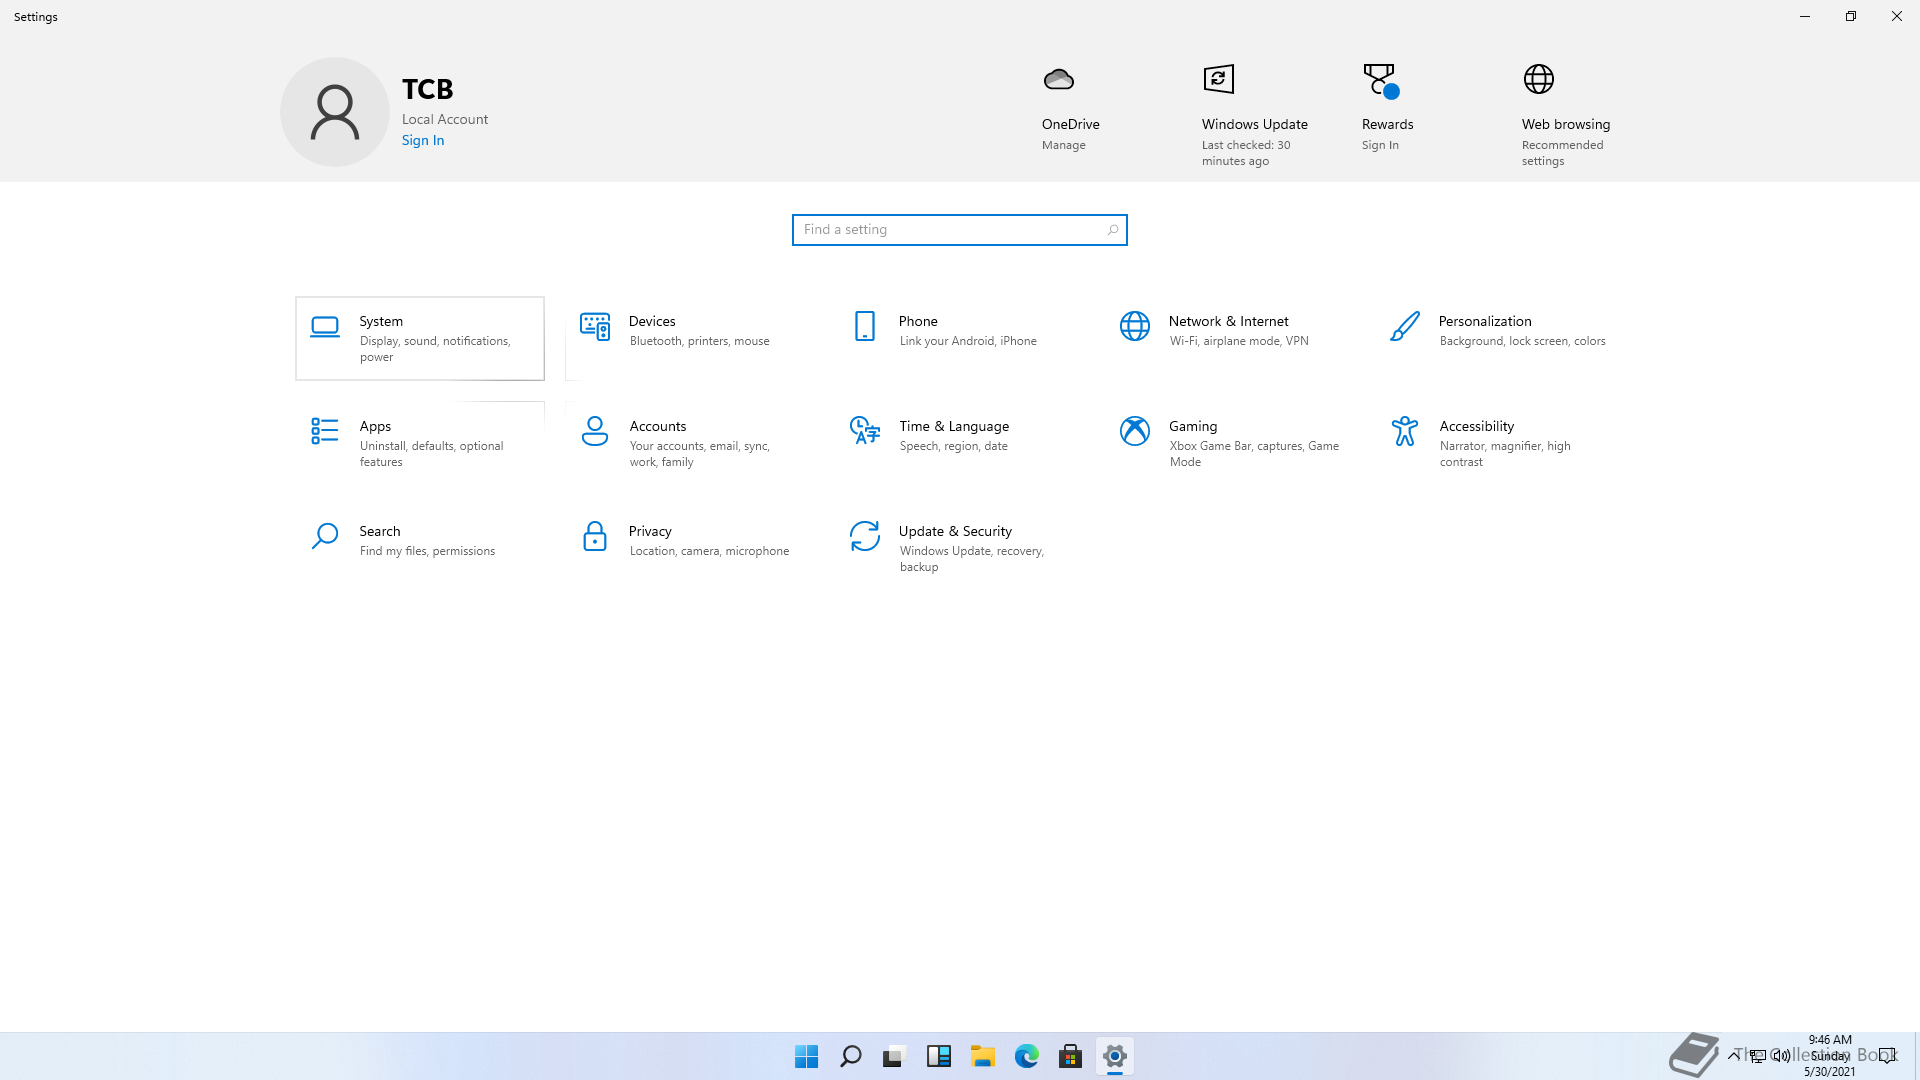Show hidden tray icons chevron
Image resolution: width=1920 pixels, height=1080 pixels.
1733,1055
